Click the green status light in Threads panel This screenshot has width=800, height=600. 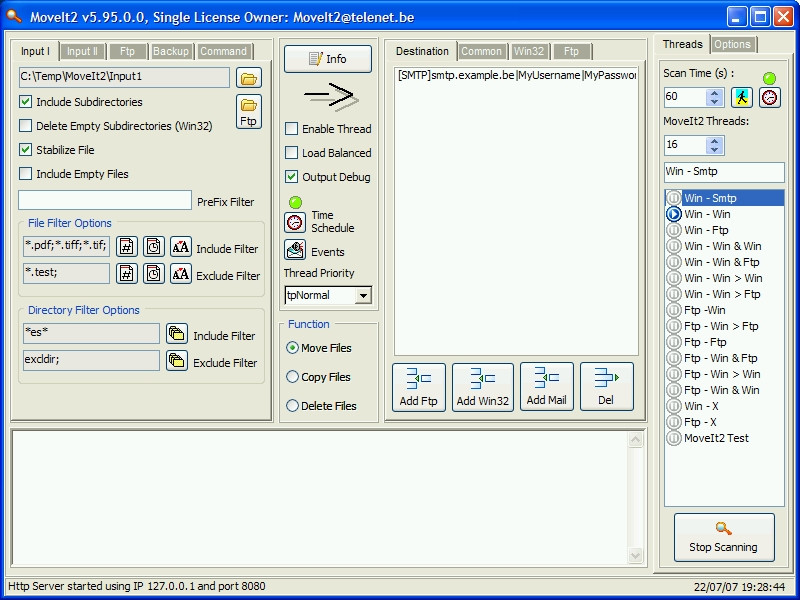(x=769, y=78)
